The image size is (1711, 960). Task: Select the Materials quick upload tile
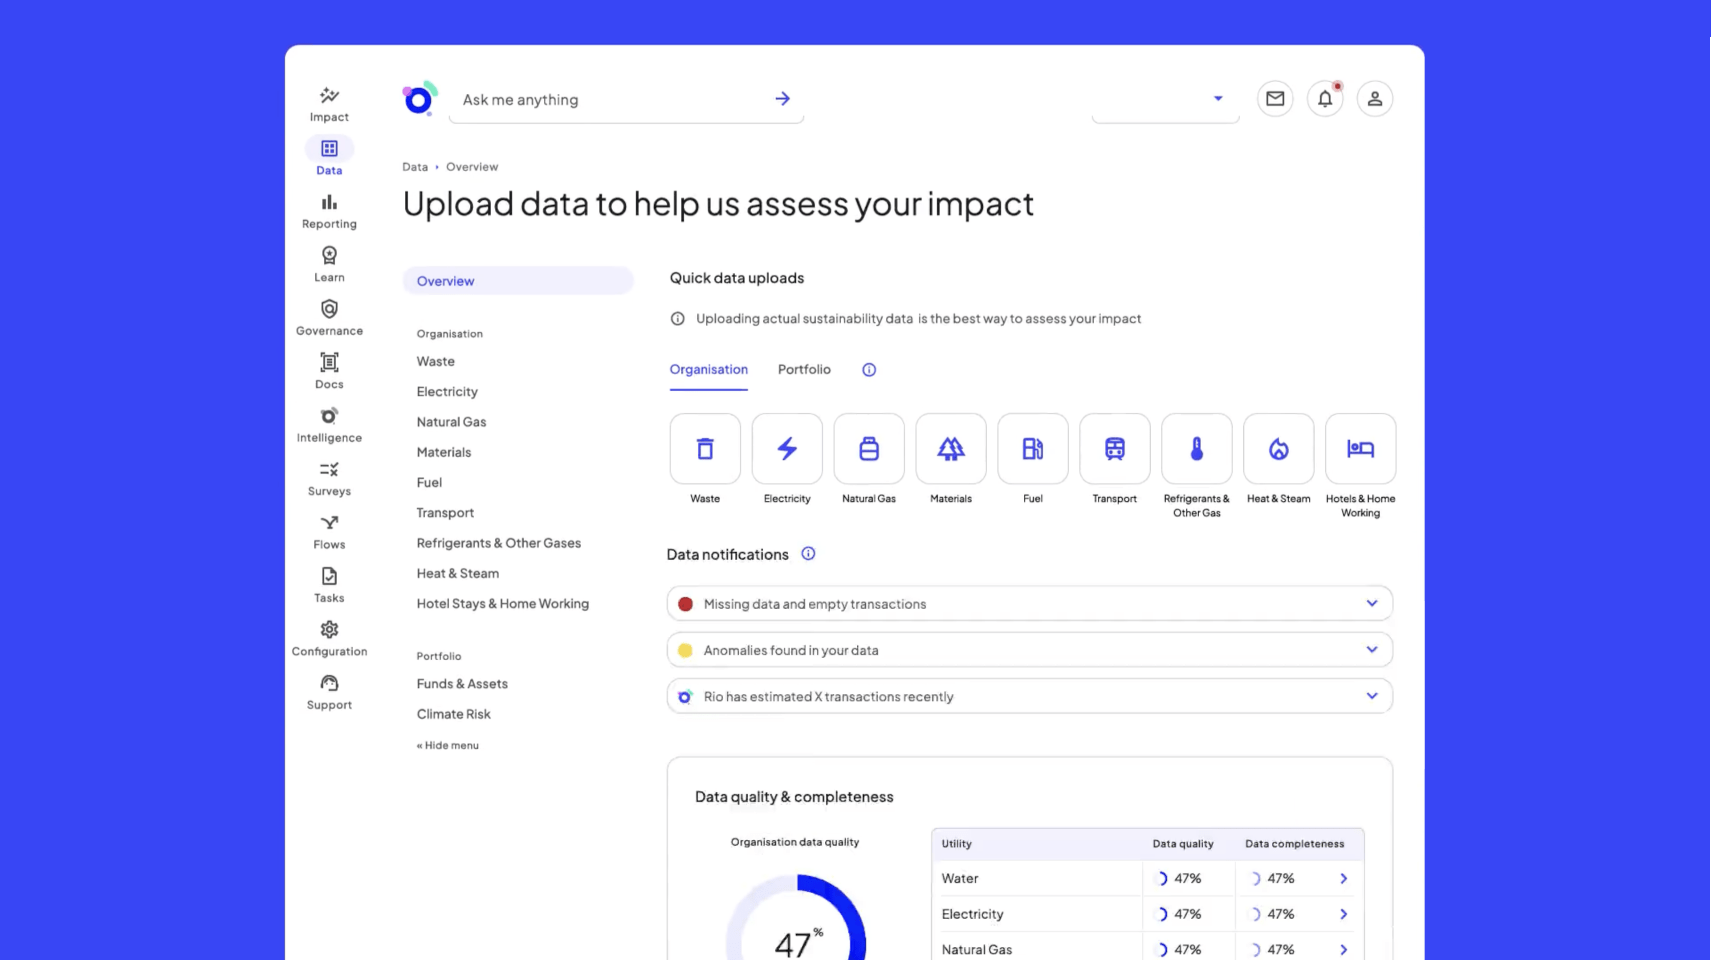pyautogui.click(x=951, y=449)
